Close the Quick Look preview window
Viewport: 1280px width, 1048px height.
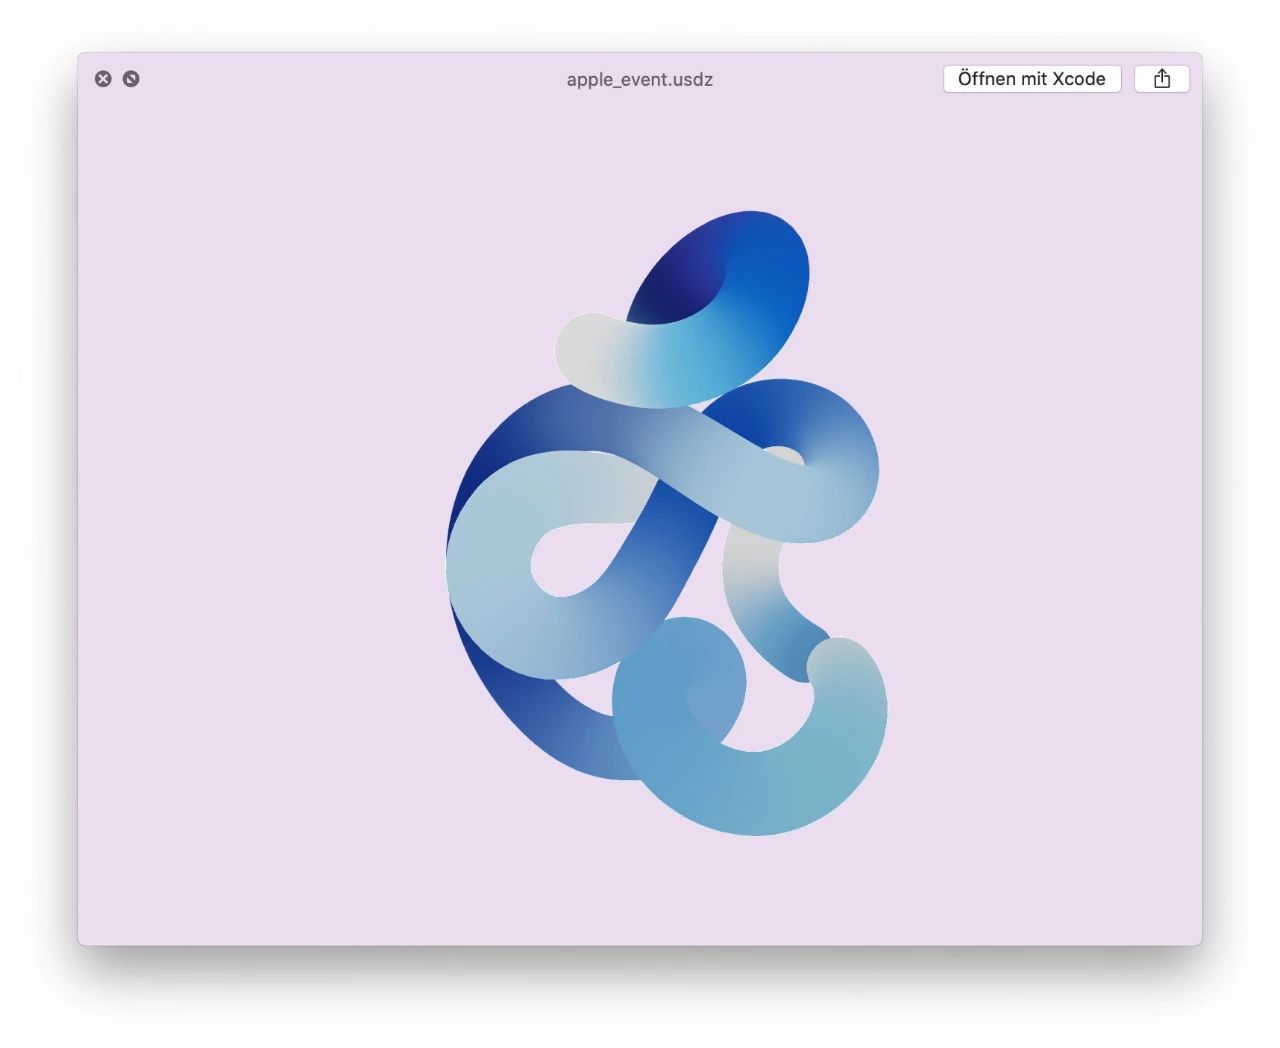pos(103,79)
